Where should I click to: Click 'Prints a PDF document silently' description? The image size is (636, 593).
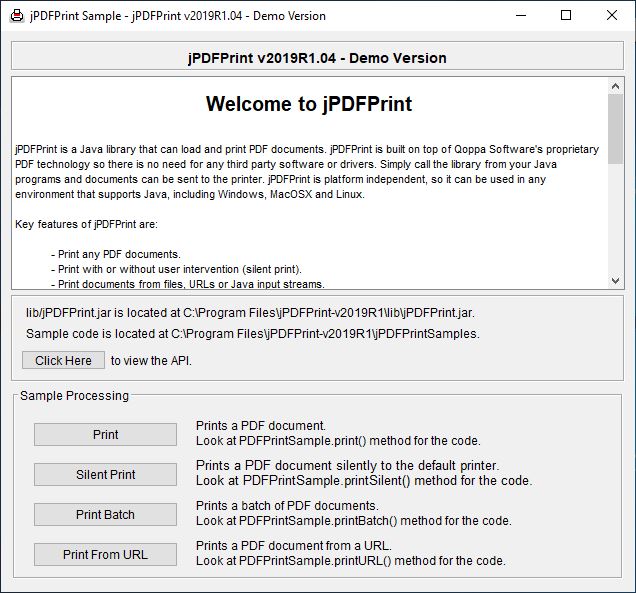pos(348,465)
